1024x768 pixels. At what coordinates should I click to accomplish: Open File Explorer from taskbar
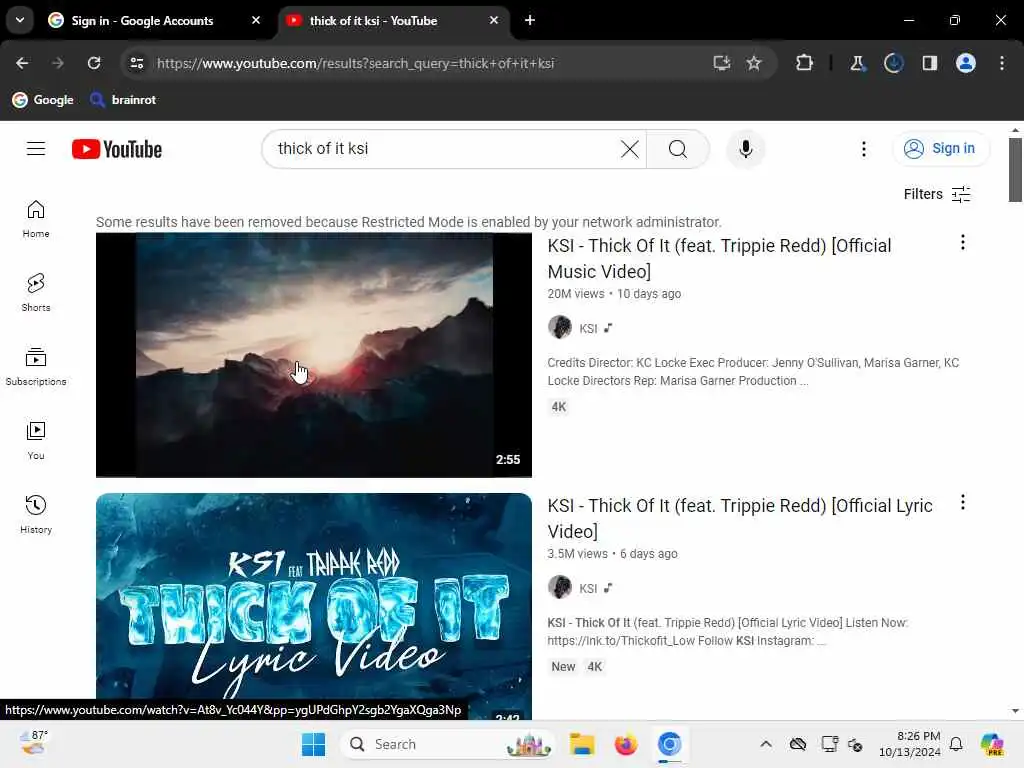click(x=581, y=744)
